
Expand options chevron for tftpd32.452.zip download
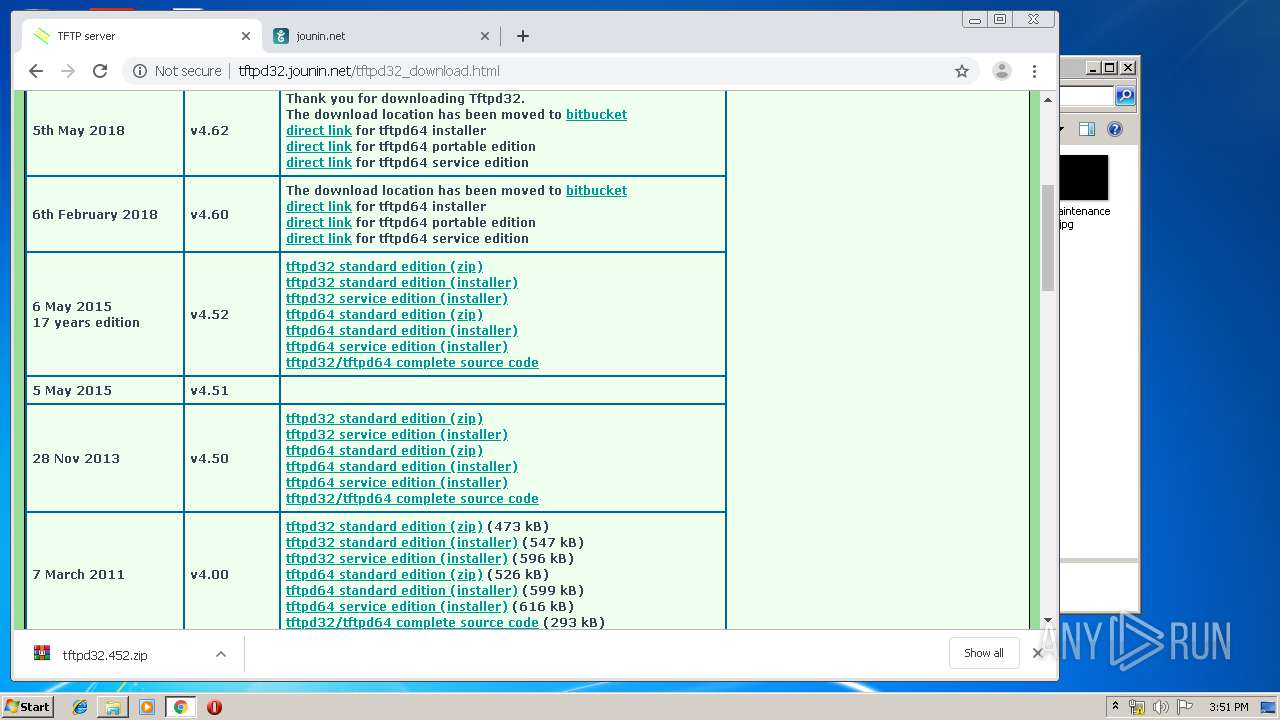coord(221,655)
